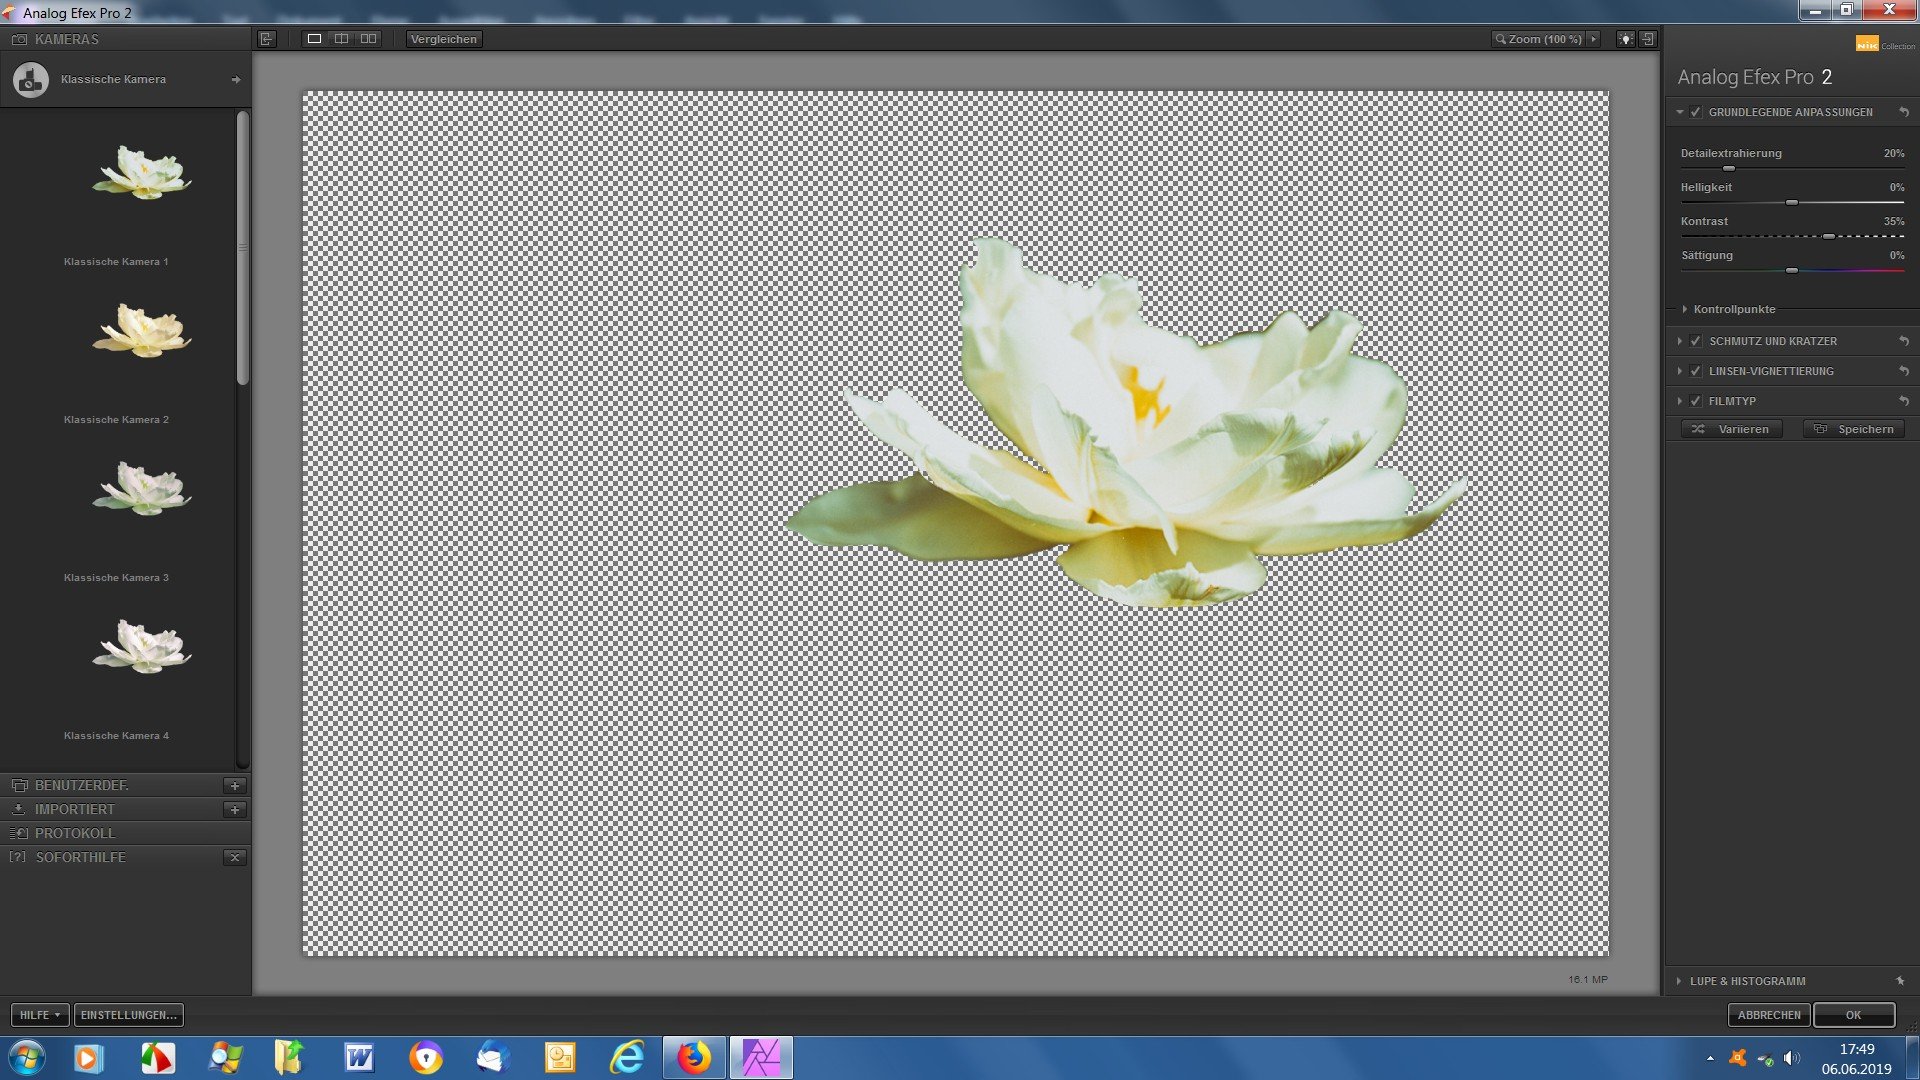Image resolution: width=1920 pixels, height=1080 pixels.
Task: Uncheck the Schmutz und Kratzer checkbox
Action: (1696, 341)
